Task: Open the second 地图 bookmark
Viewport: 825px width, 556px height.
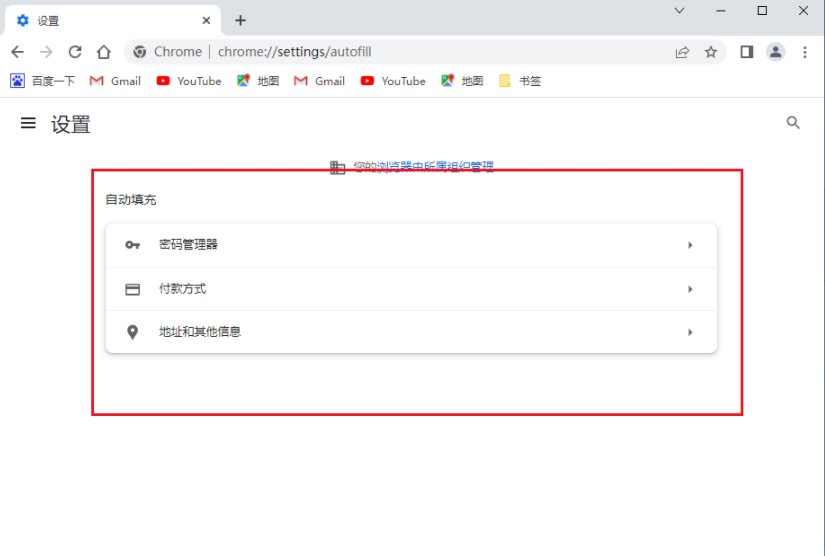Action: 462,81
